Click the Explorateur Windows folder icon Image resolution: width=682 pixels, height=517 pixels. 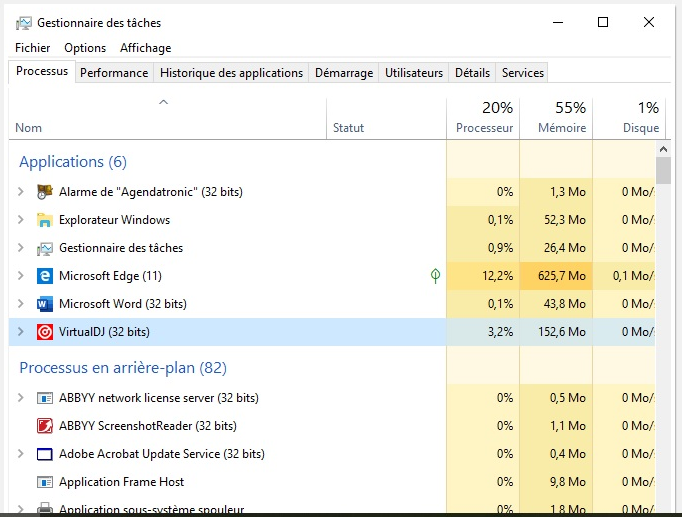(44, 220)
